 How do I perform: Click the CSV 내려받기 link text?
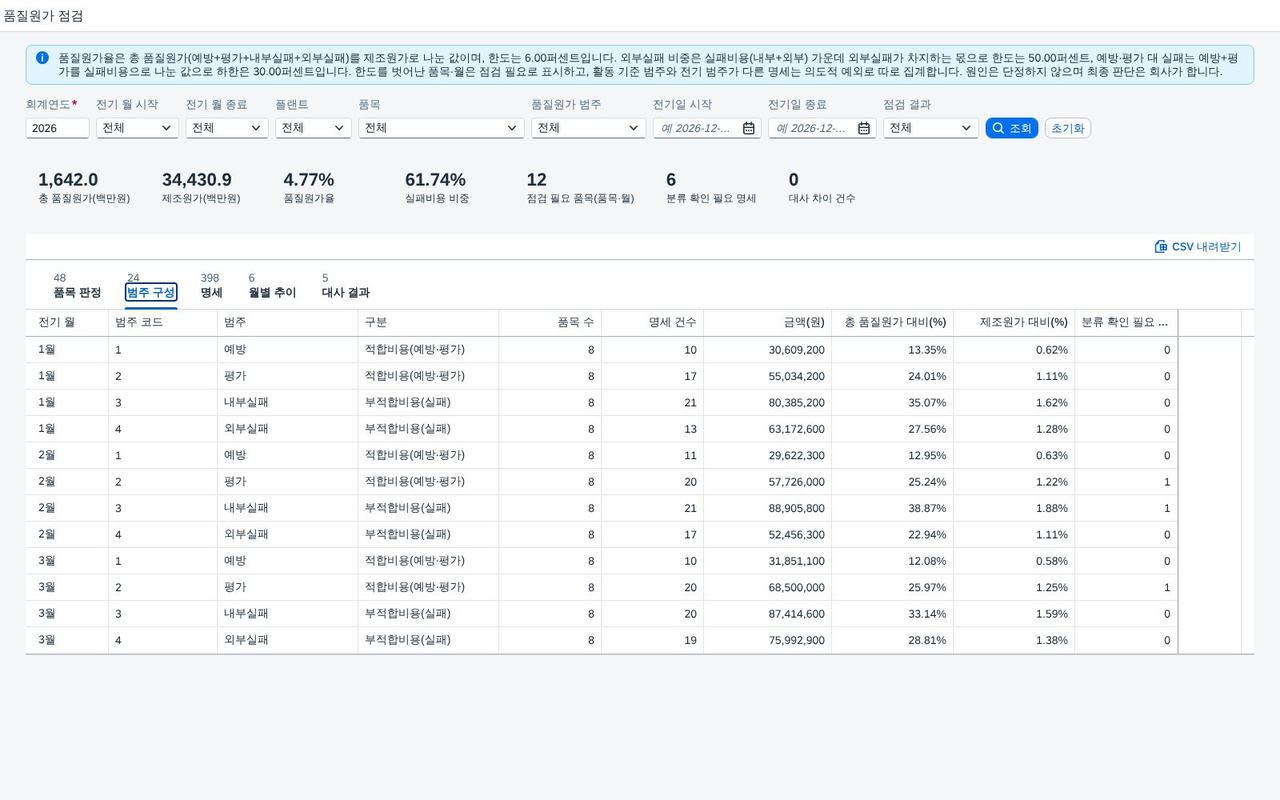[1206, 246]
